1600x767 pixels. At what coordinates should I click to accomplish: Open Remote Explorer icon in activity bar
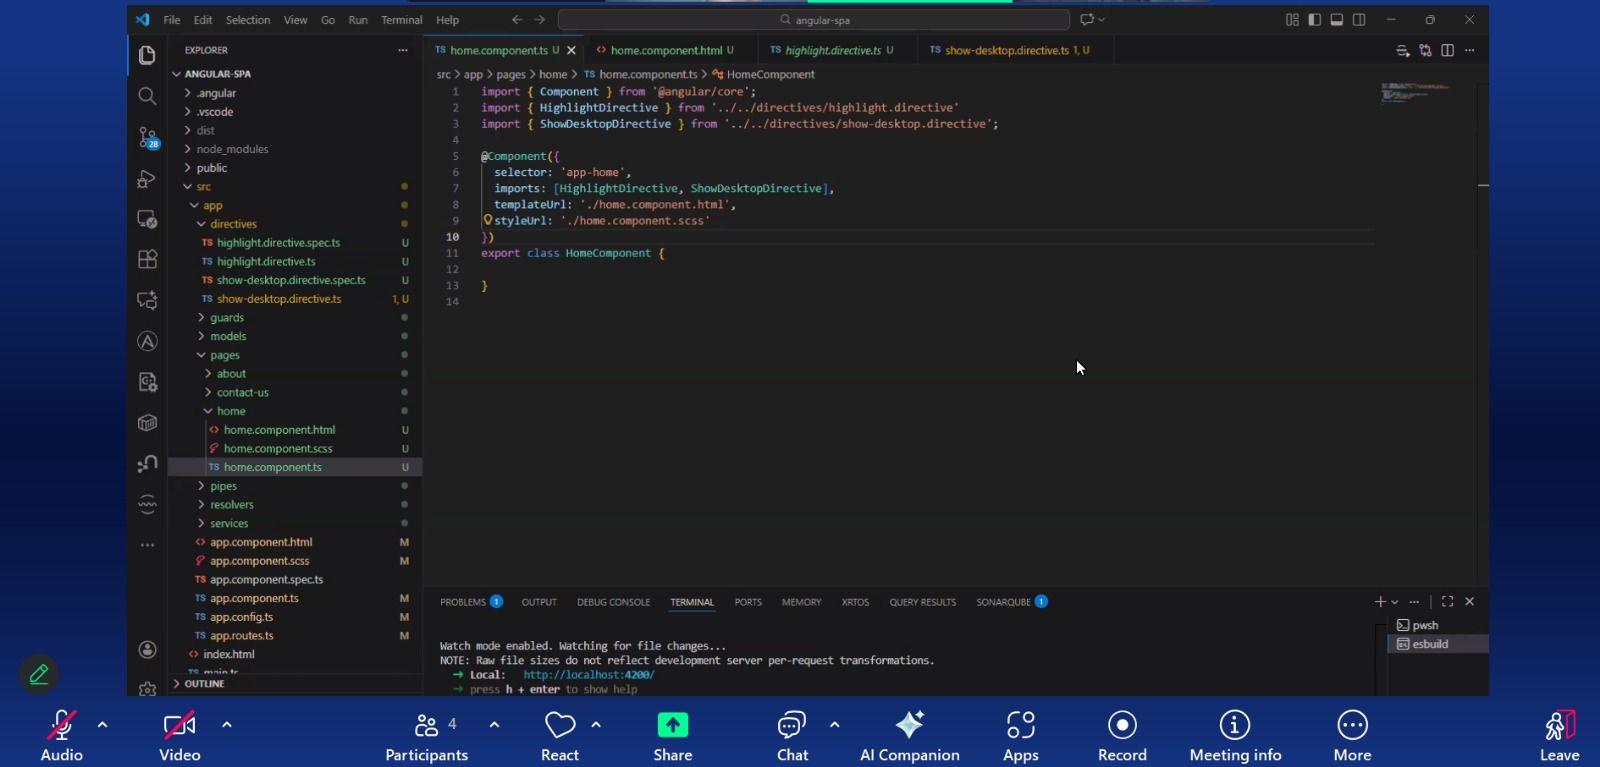click(x=147, y=219)
